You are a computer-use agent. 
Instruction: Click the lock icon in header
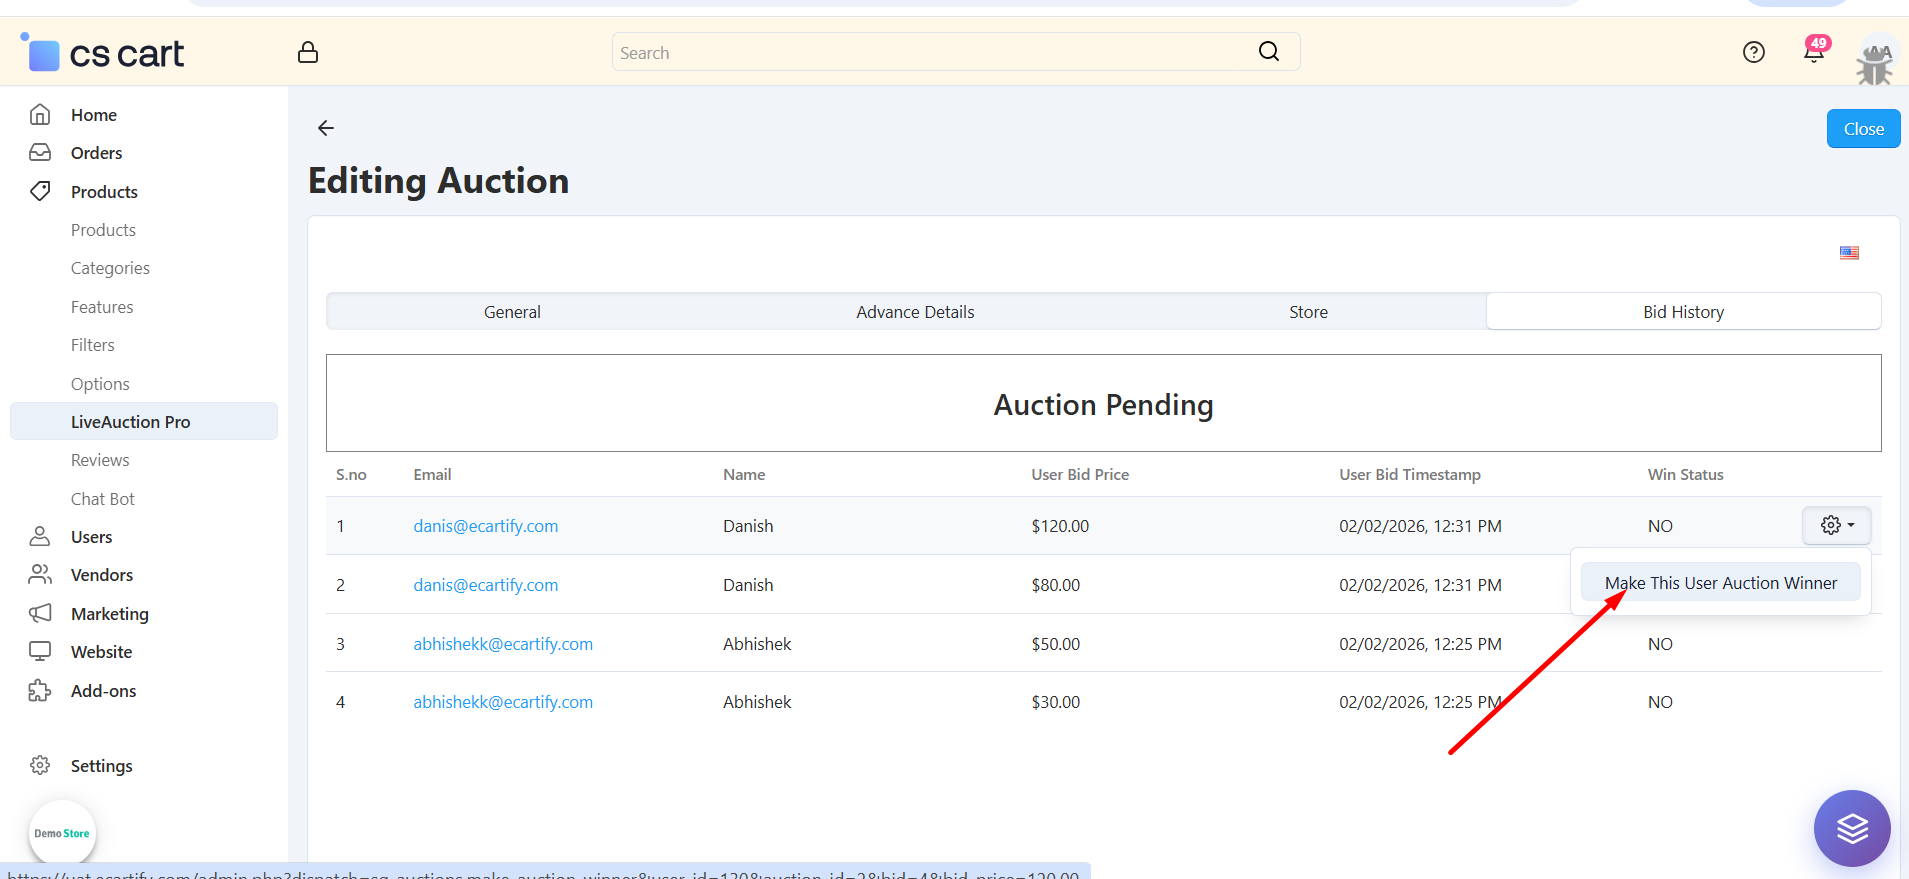pyautogui.click(x=308, y=52)
